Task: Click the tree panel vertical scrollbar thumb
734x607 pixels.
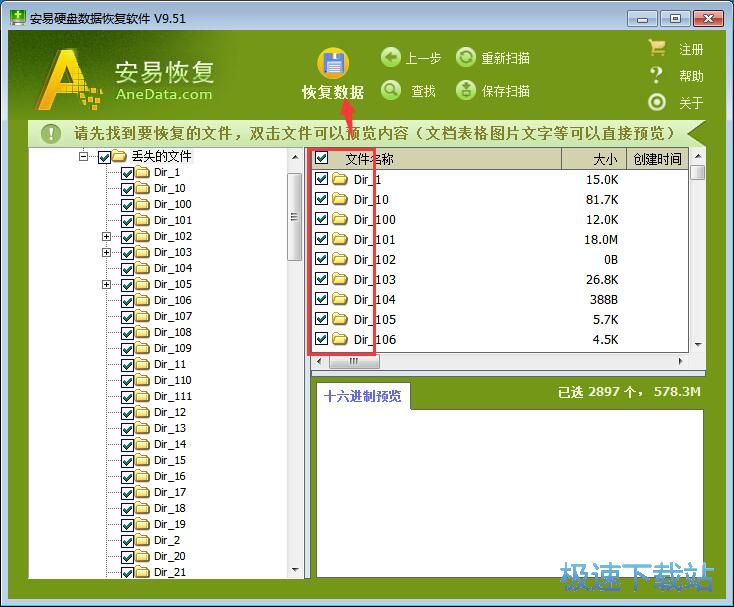Action: click(294, 217)
